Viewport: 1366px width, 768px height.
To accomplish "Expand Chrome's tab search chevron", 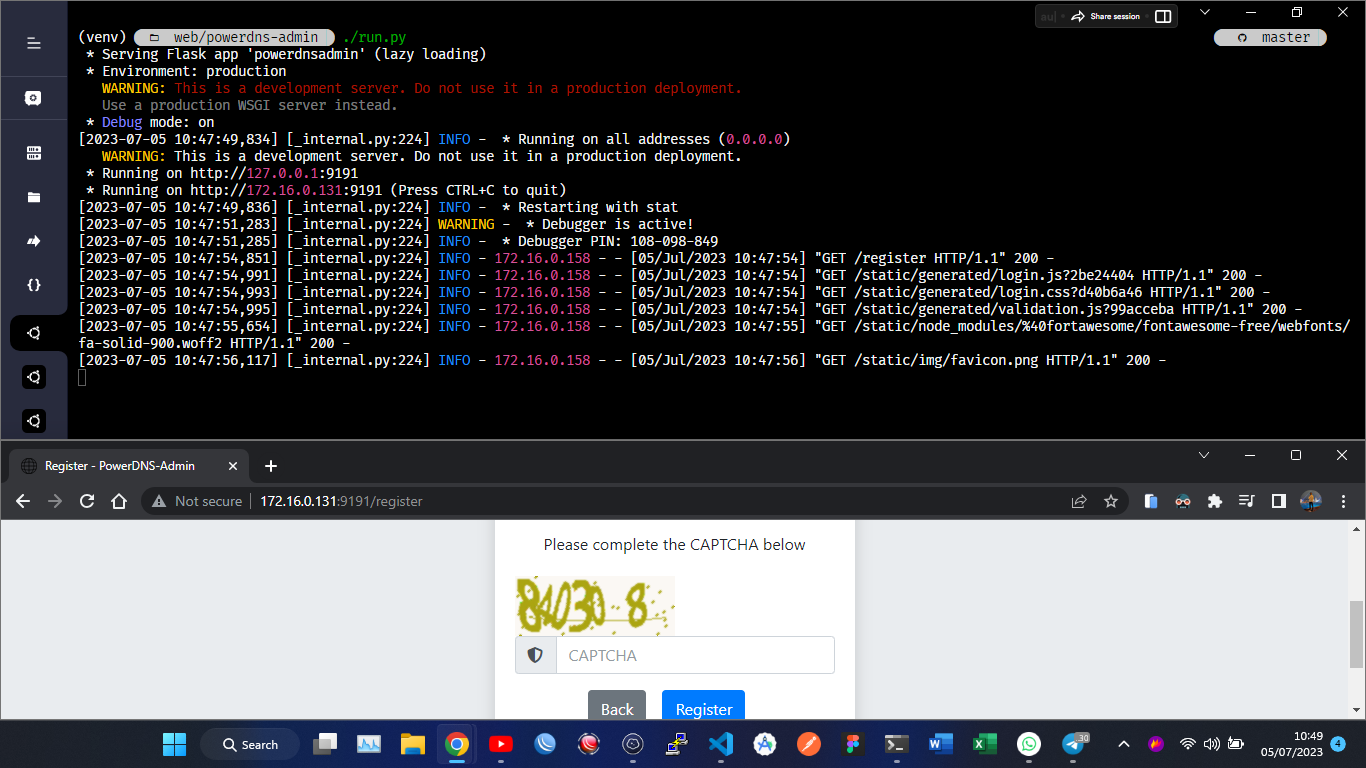I will [x=1204, y=455].
